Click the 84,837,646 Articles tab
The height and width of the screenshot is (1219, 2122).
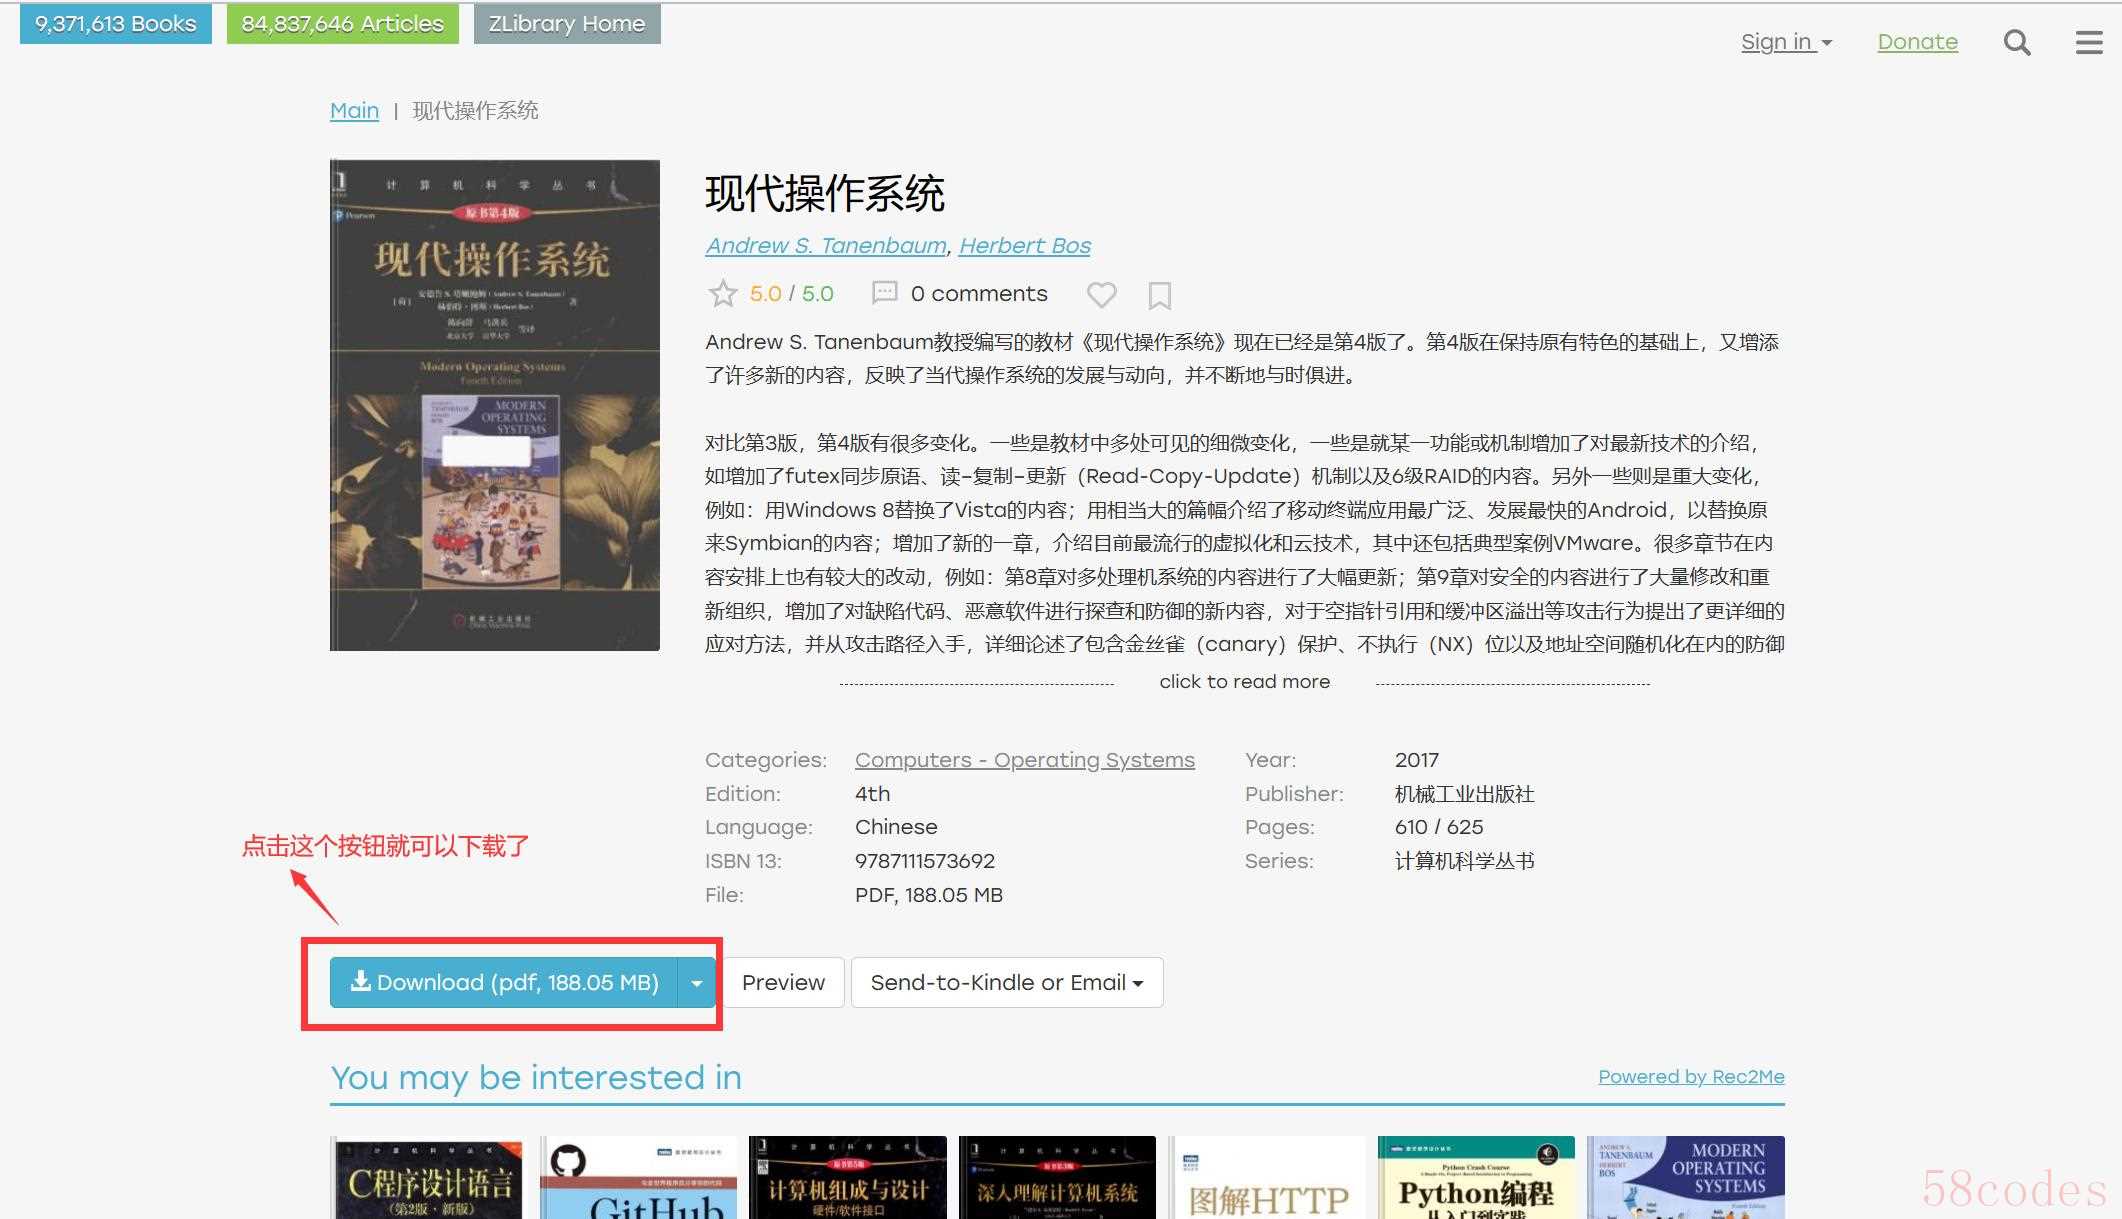click(x=343, y=24)
